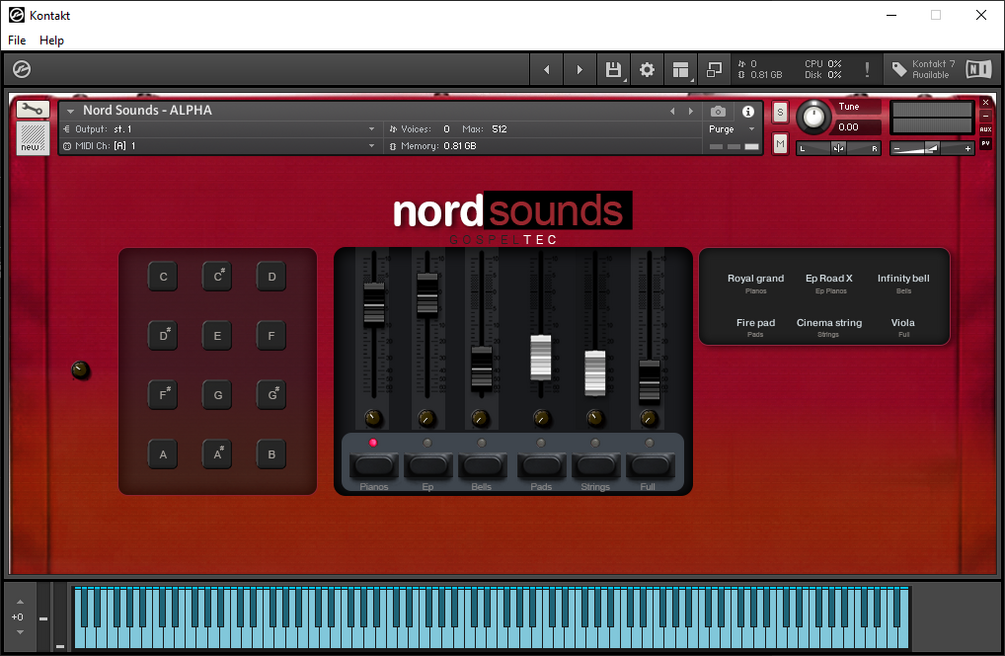1005x656 pixels.
Task: Load the next instrument with the right arrow
Action: [x=579, y=69]
